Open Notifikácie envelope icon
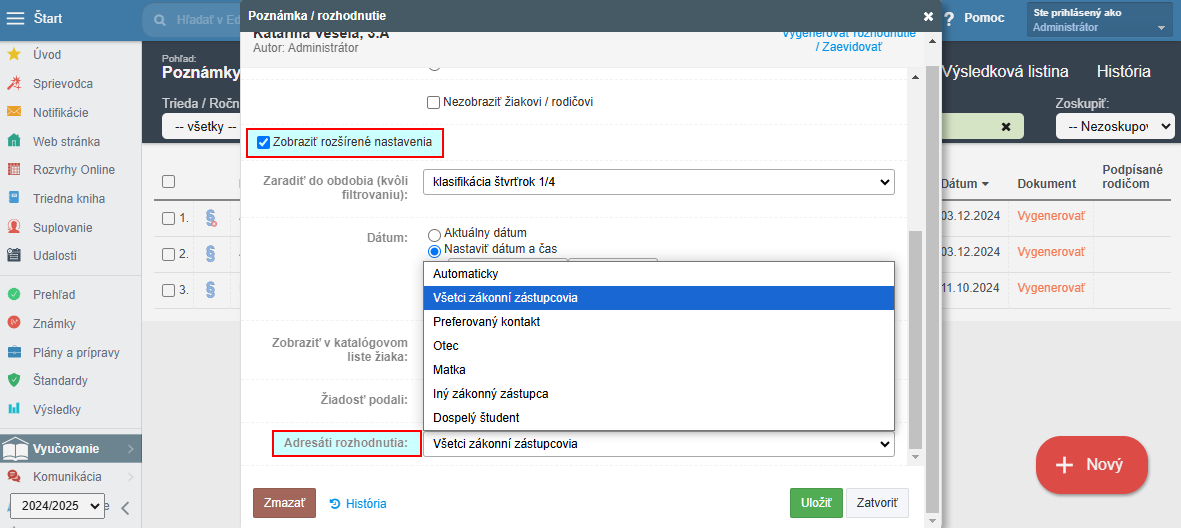 14,112
